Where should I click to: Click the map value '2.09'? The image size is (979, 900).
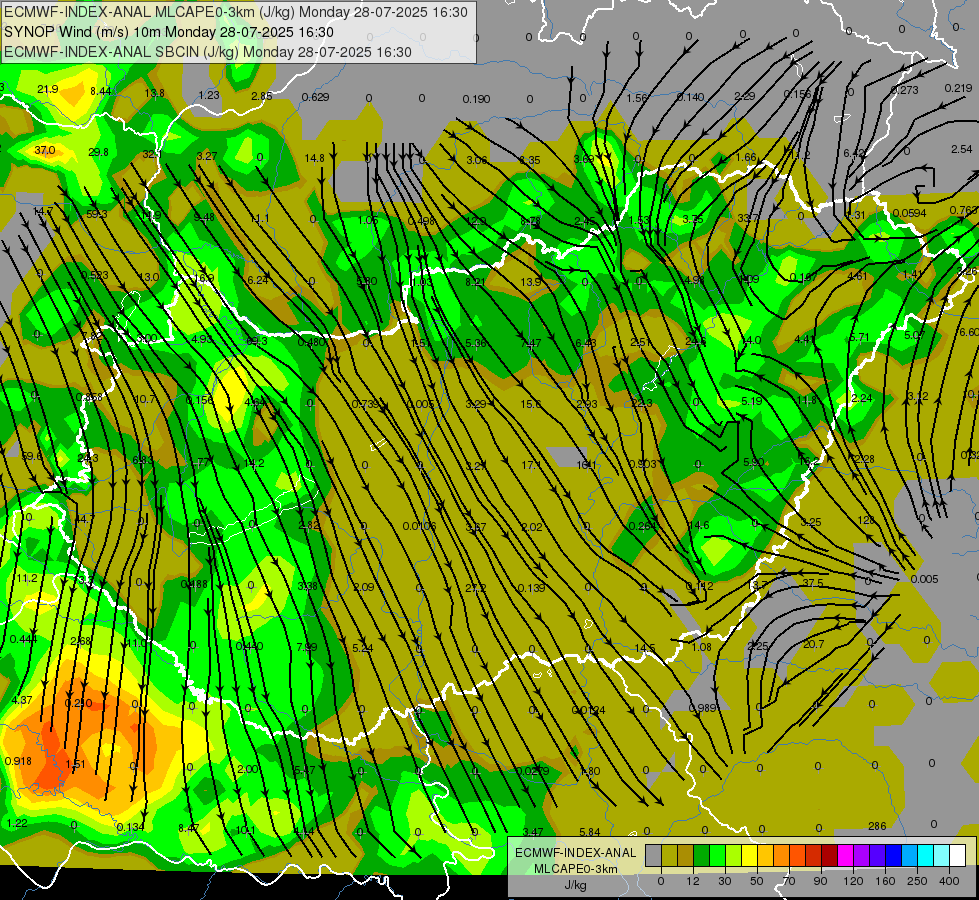364,587
